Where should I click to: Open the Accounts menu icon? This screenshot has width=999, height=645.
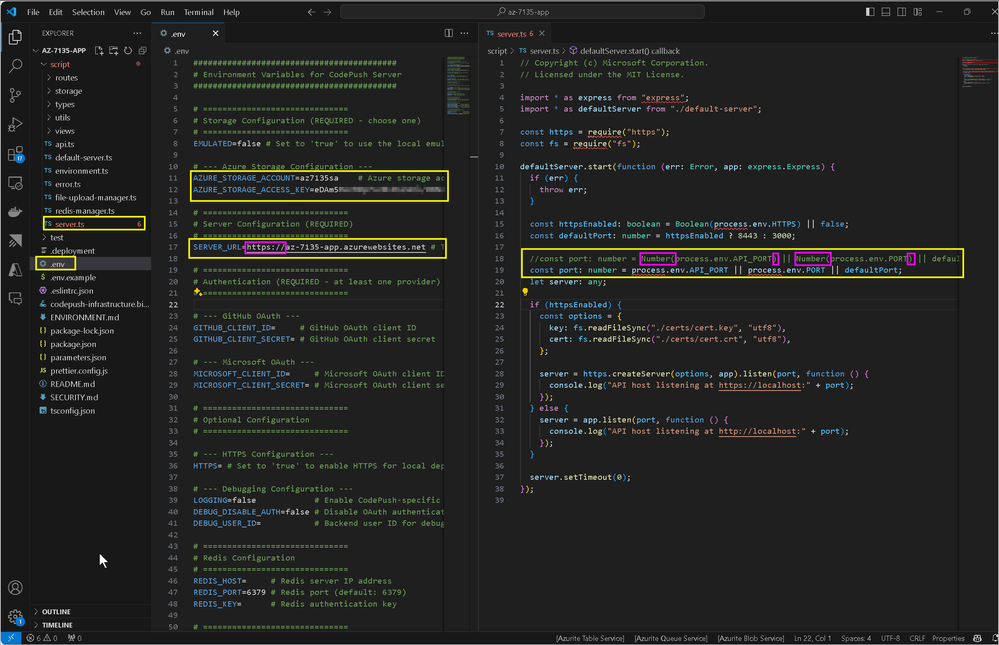click(x=15, y=588)
